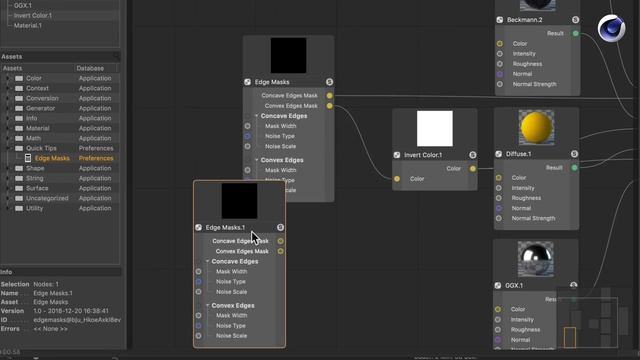The image size is (640, 360).
Task: Click Convex Edges Mask output port on Edge Masks
Action: point(329,106)
